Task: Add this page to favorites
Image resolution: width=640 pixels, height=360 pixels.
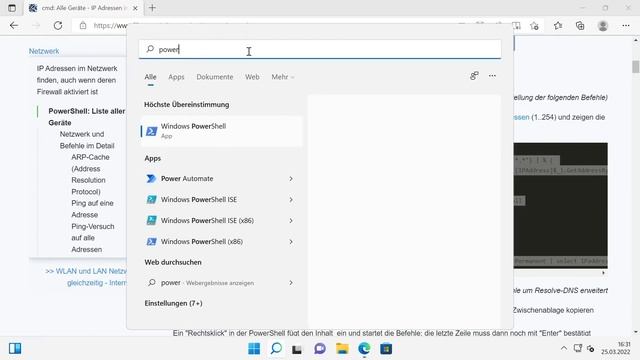Action: [534, 26]
